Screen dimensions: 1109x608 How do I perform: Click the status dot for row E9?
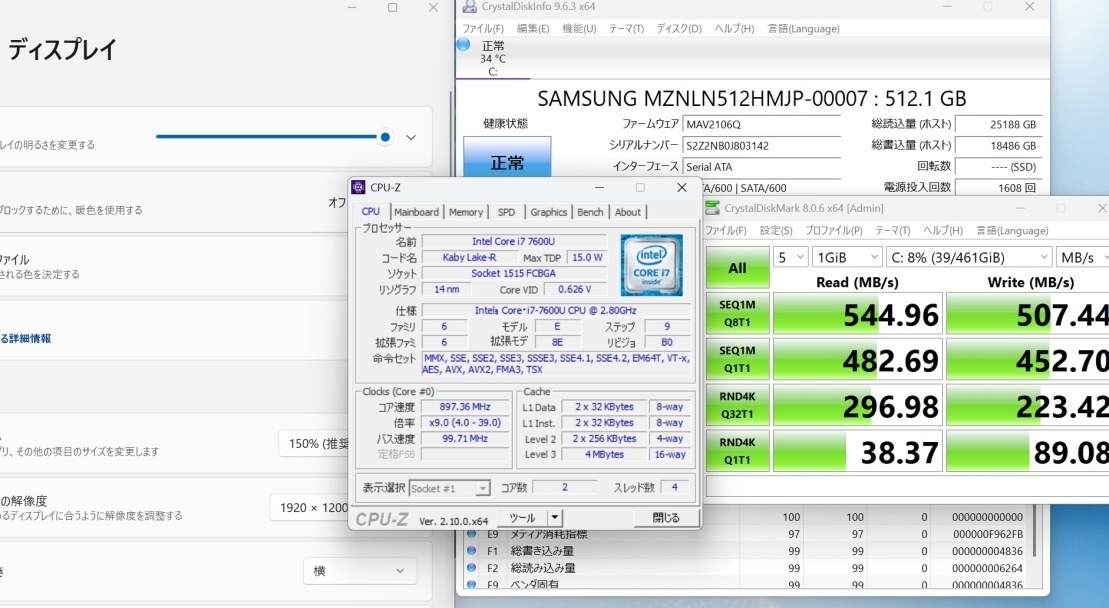pyautogui.click(x=471, y=533)
